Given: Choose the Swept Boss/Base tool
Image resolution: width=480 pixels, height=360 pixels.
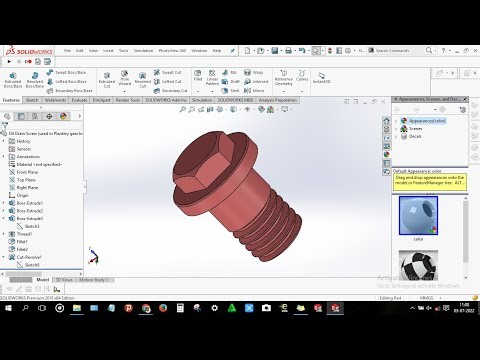Looking at the screenshot, I should (x=66, y=72).
